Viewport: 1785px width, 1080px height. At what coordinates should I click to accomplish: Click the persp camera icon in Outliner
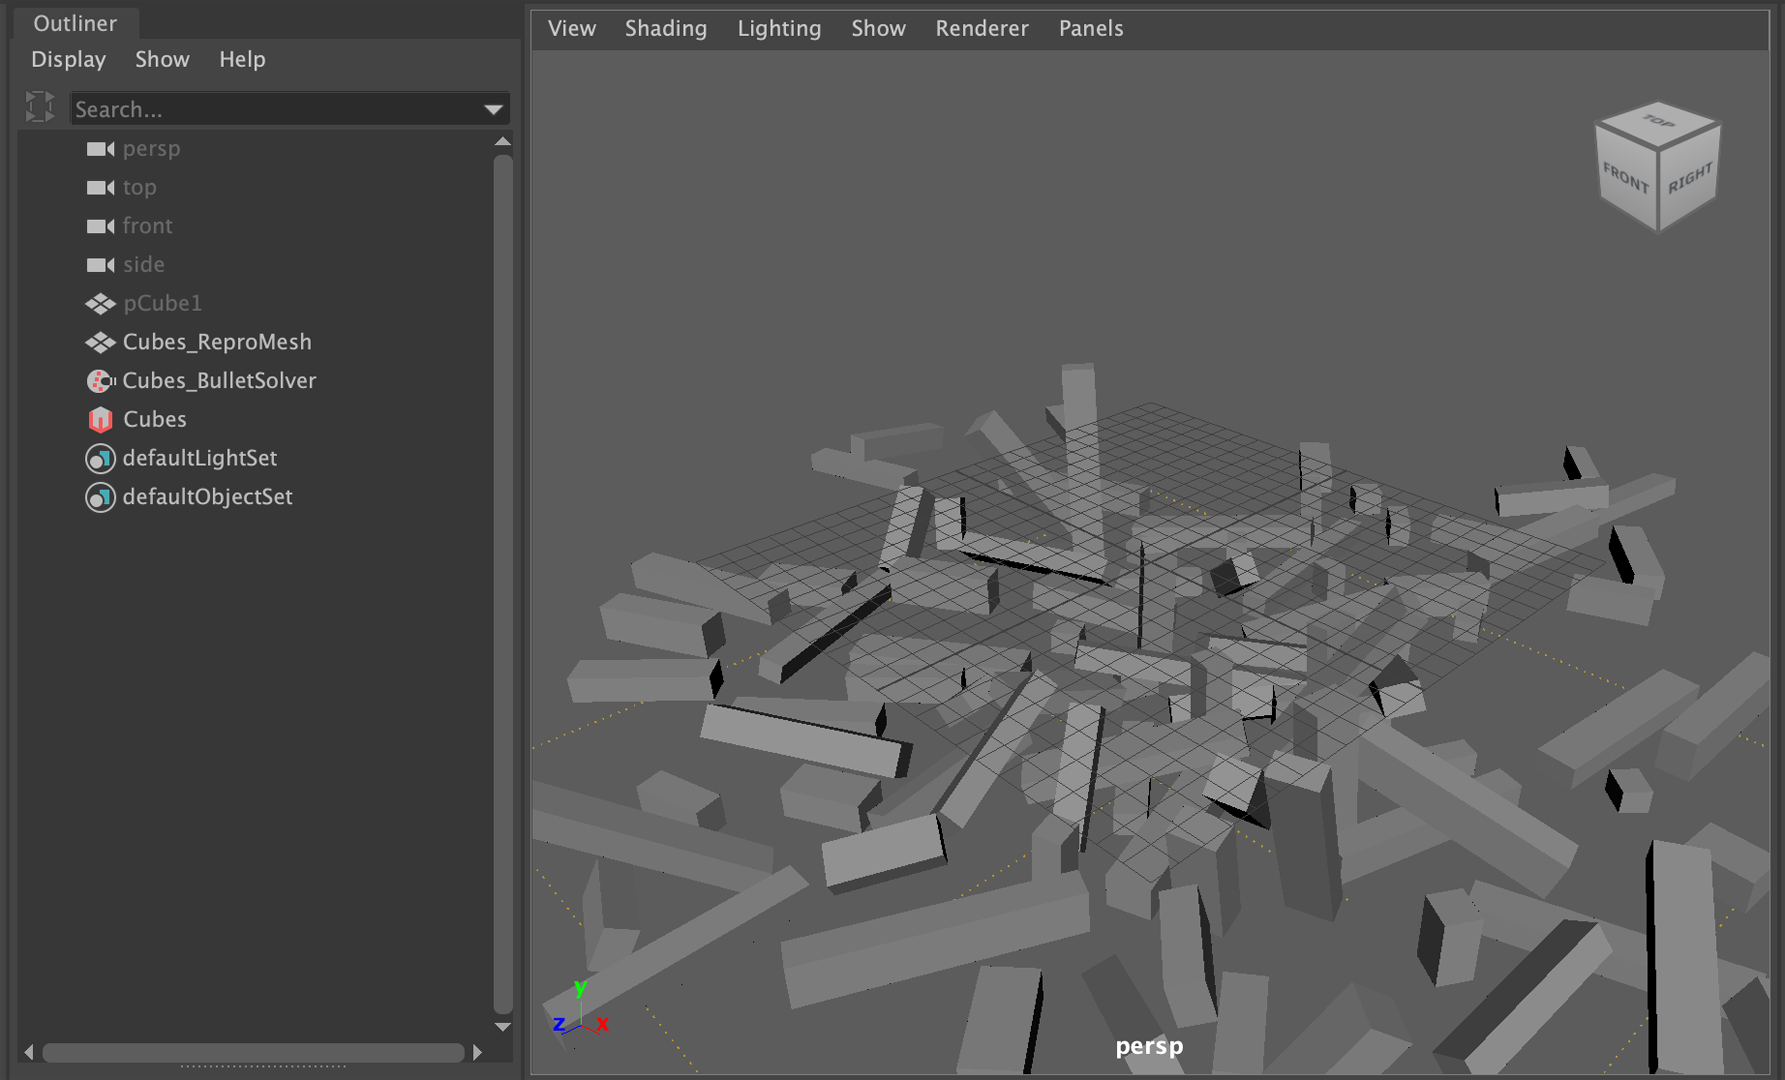(x=100, y=149)
